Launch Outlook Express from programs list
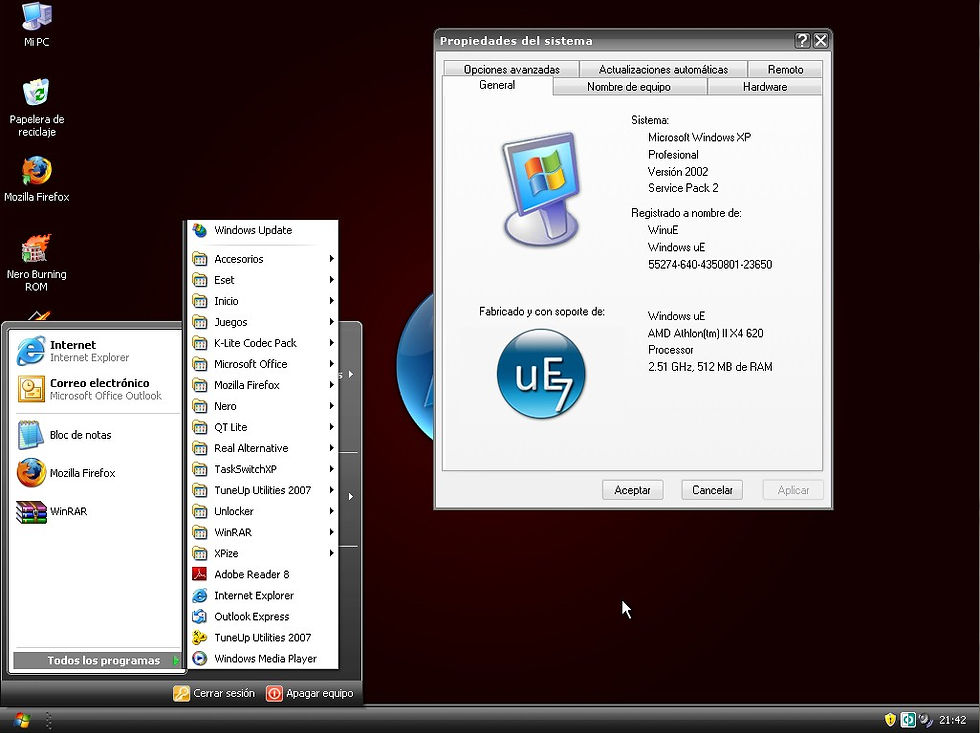 (x=262, y=617)
